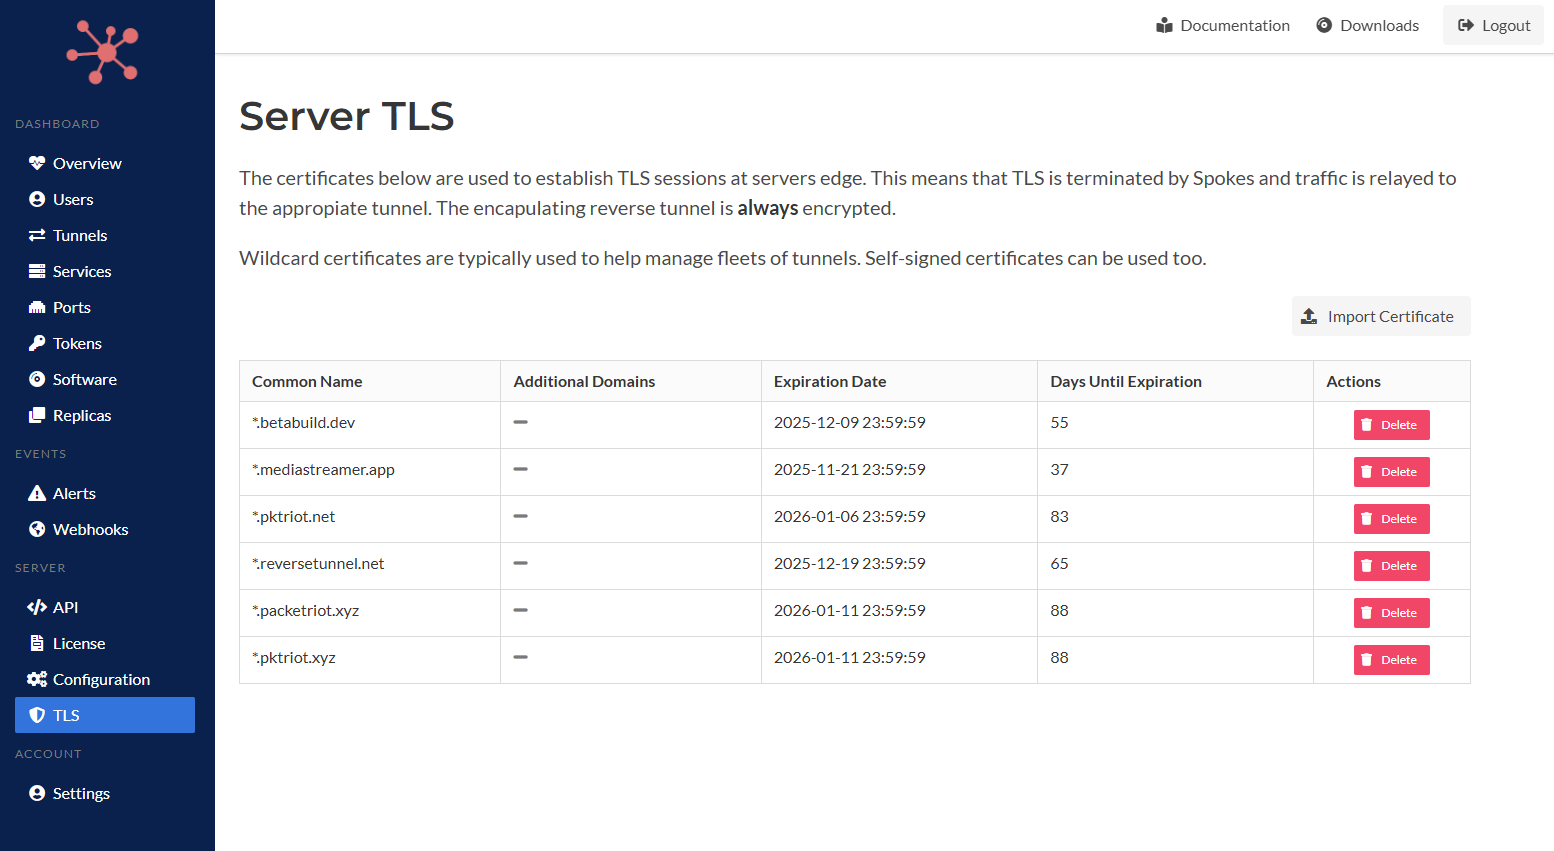Navigate to Webhooks in Events section

click(x=90, y=529)
